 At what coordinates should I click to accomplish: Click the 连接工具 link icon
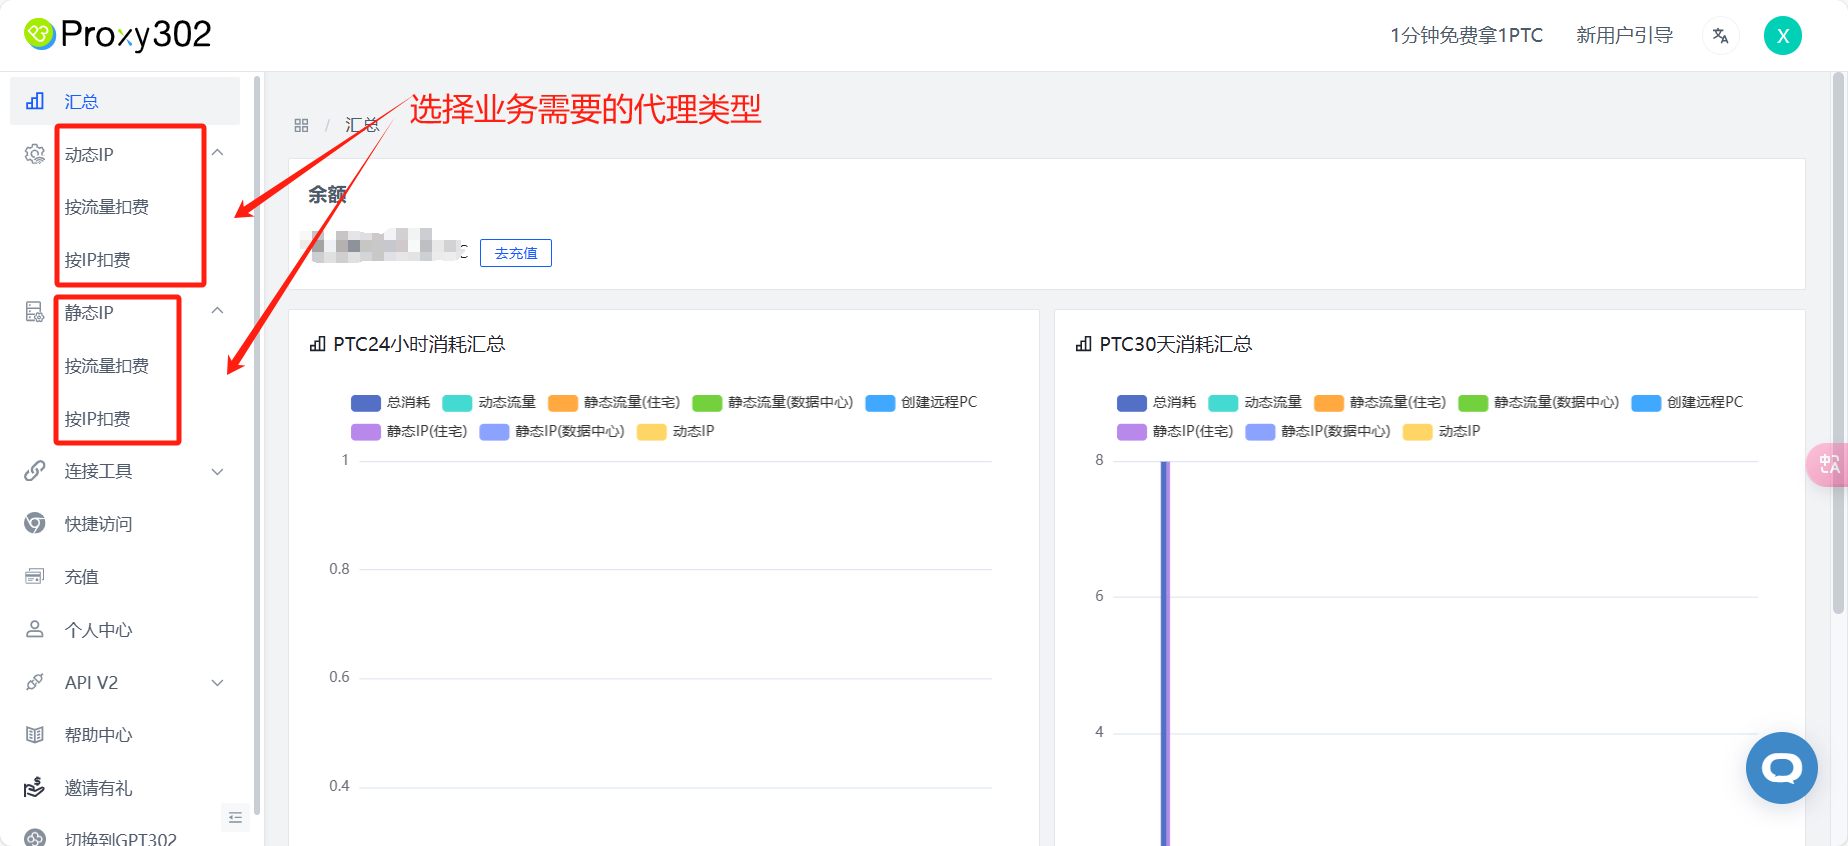(x=35, y=471)
